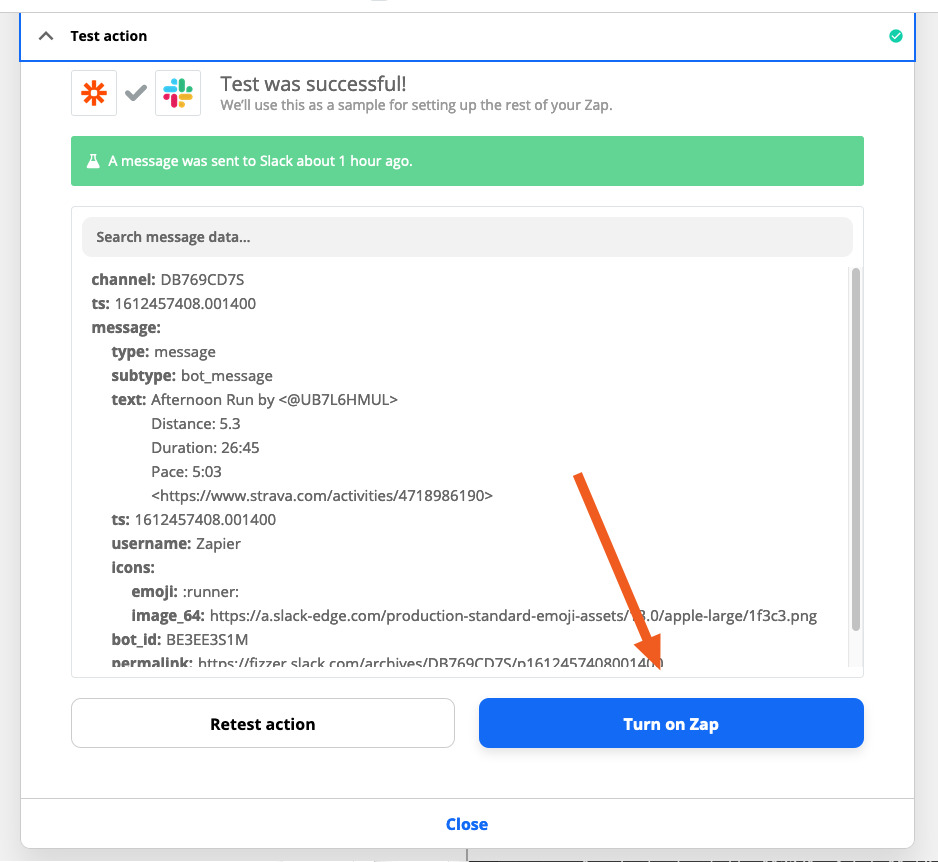Click the username Zapier row
Viewport: 938px width, 862px height.
[176, 543]
